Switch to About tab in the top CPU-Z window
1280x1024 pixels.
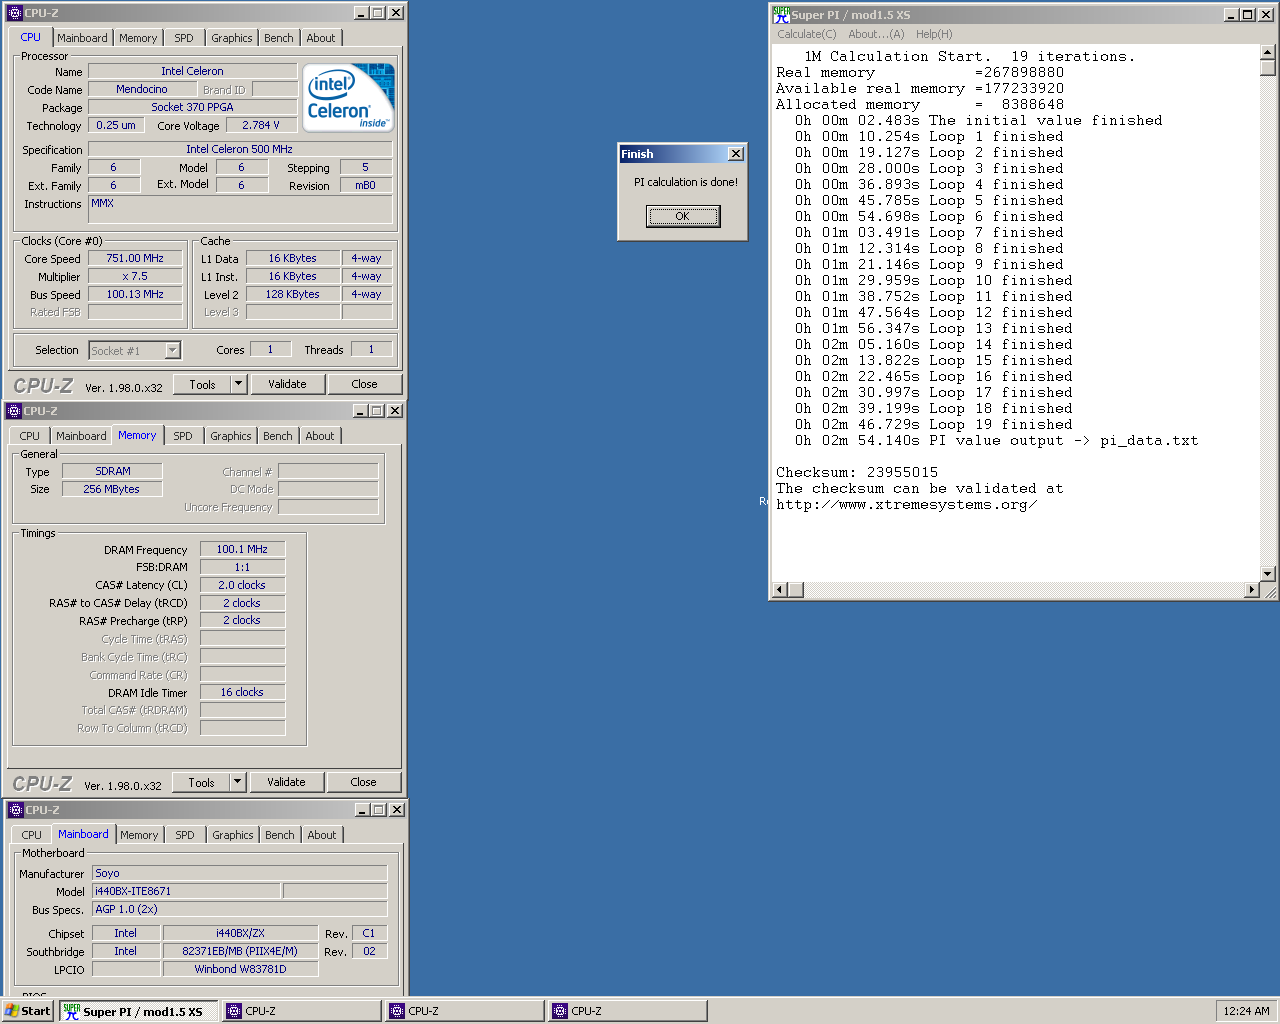pos(321,38)
